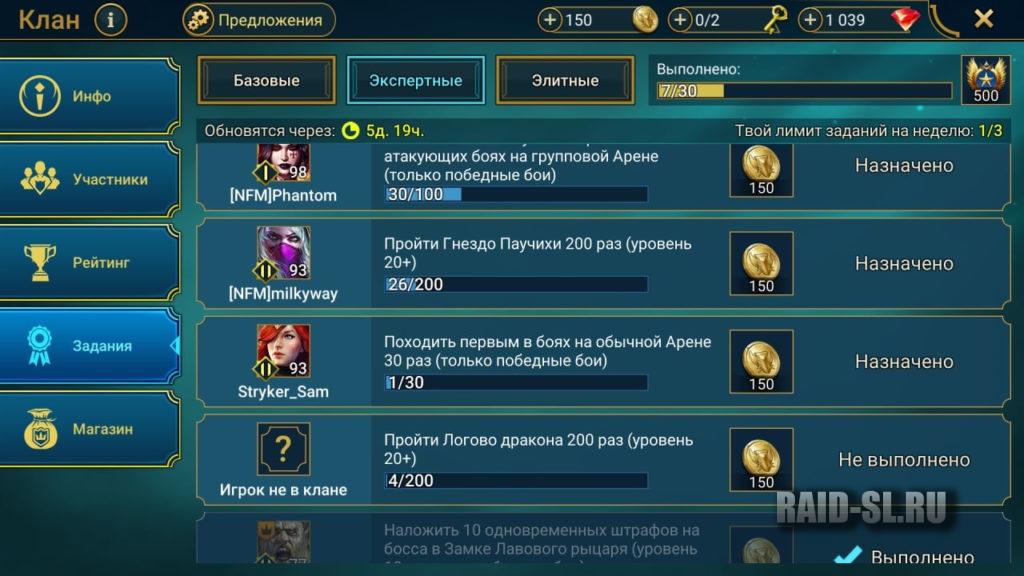Image resolution: width=1024 pixels, height=576 pixels.
Task: Buy gems with plus icon near 1 039
Action: (x=810, y=20)
